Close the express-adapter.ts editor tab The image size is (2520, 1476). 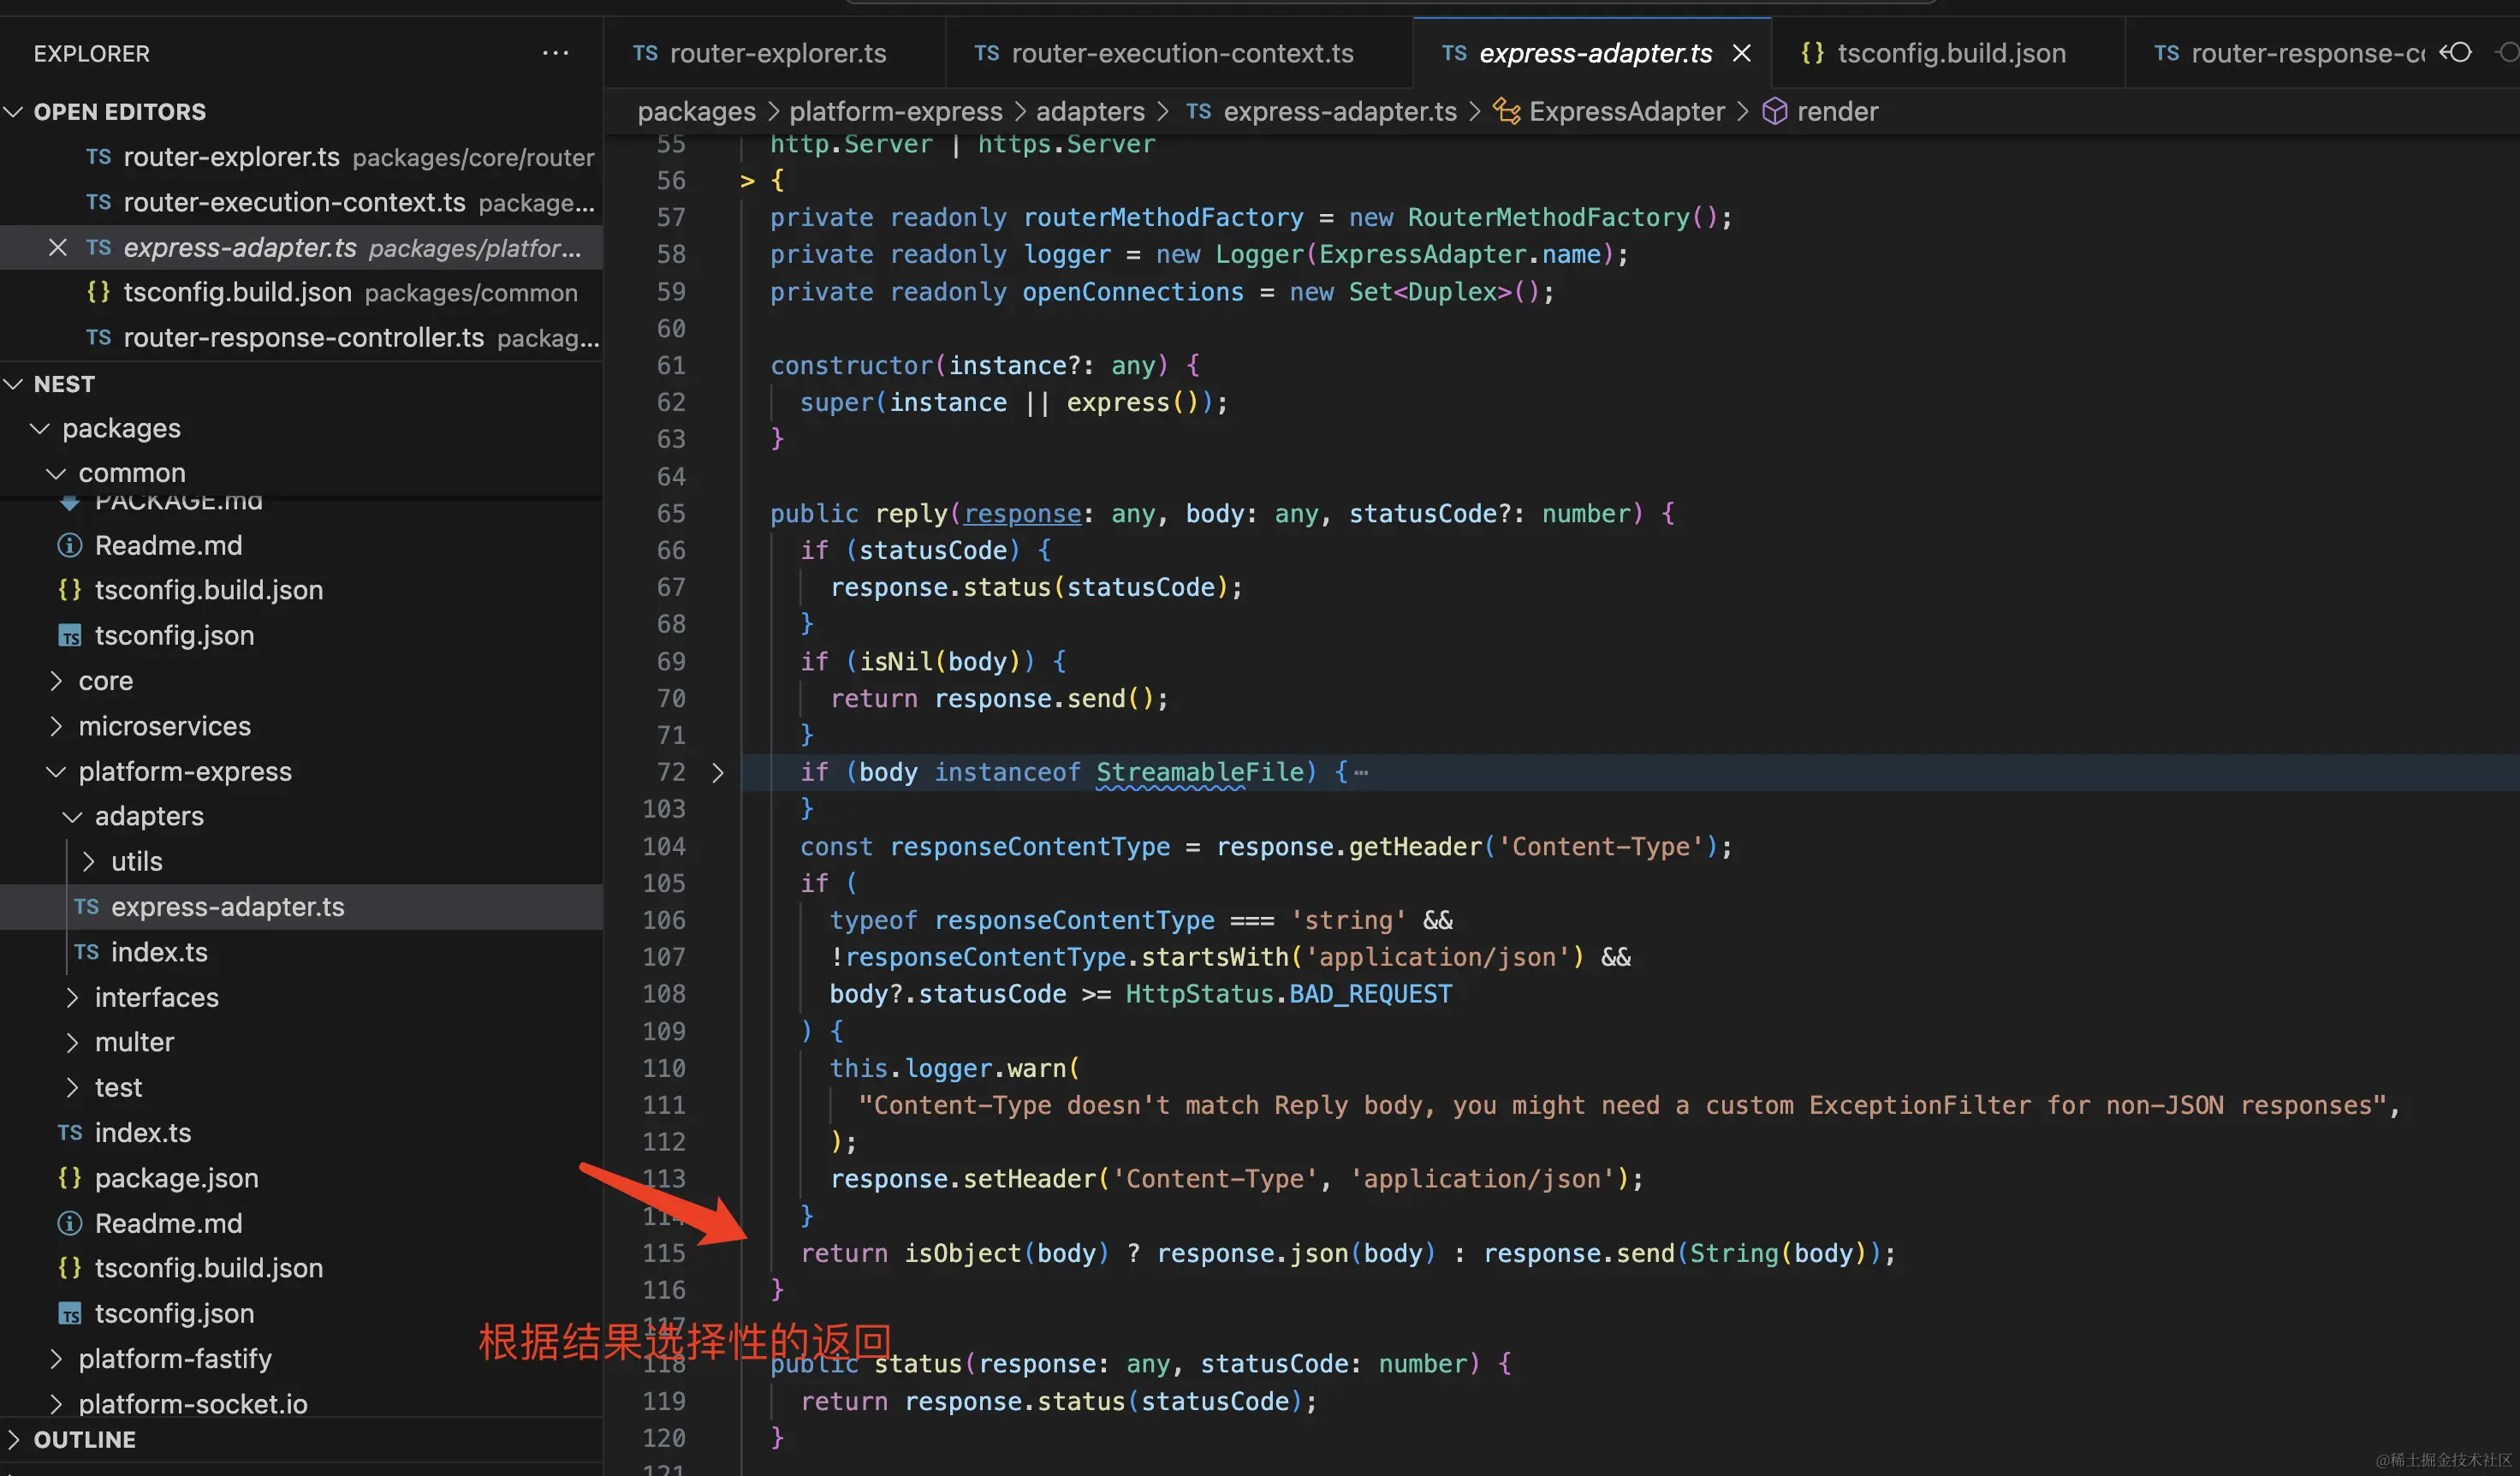[x=1741, y=53]
